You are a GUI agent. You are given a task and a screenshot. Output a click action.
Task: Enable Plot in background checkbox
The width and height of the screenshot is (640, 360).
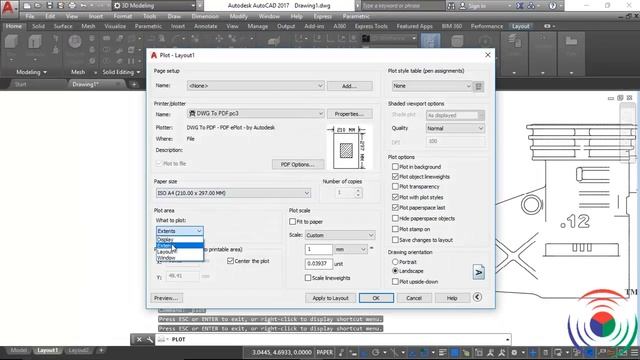click(395, 167)
